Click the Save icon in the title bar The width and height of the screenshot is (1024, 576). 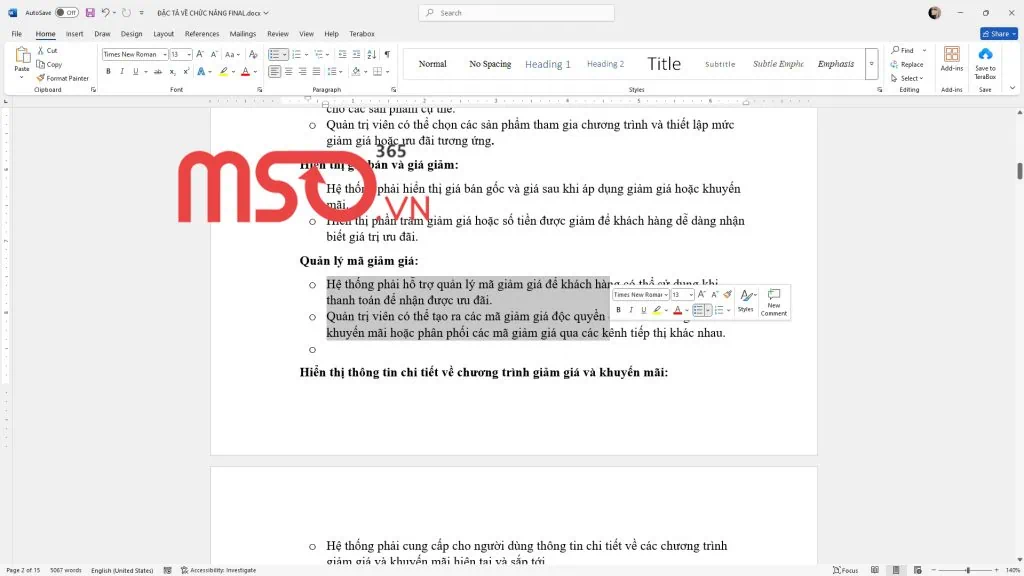tap(90, 13)
